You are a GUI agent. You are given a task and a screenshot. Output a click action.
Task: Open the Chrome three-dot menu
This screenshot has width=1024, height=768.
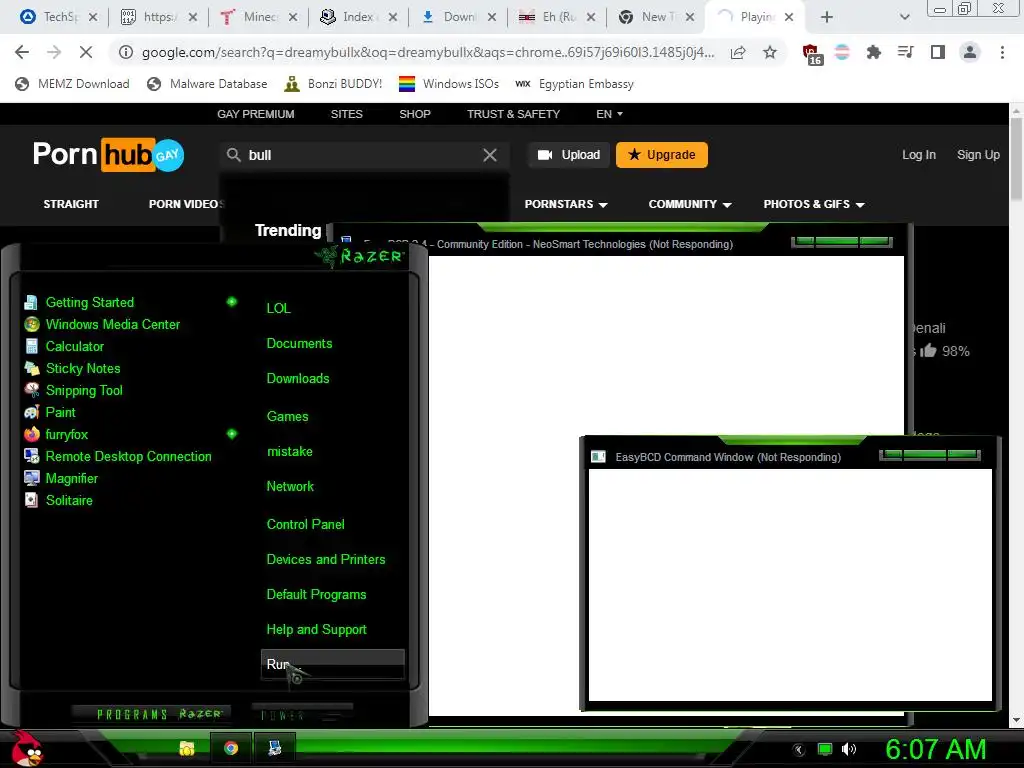click(1002, 52)
